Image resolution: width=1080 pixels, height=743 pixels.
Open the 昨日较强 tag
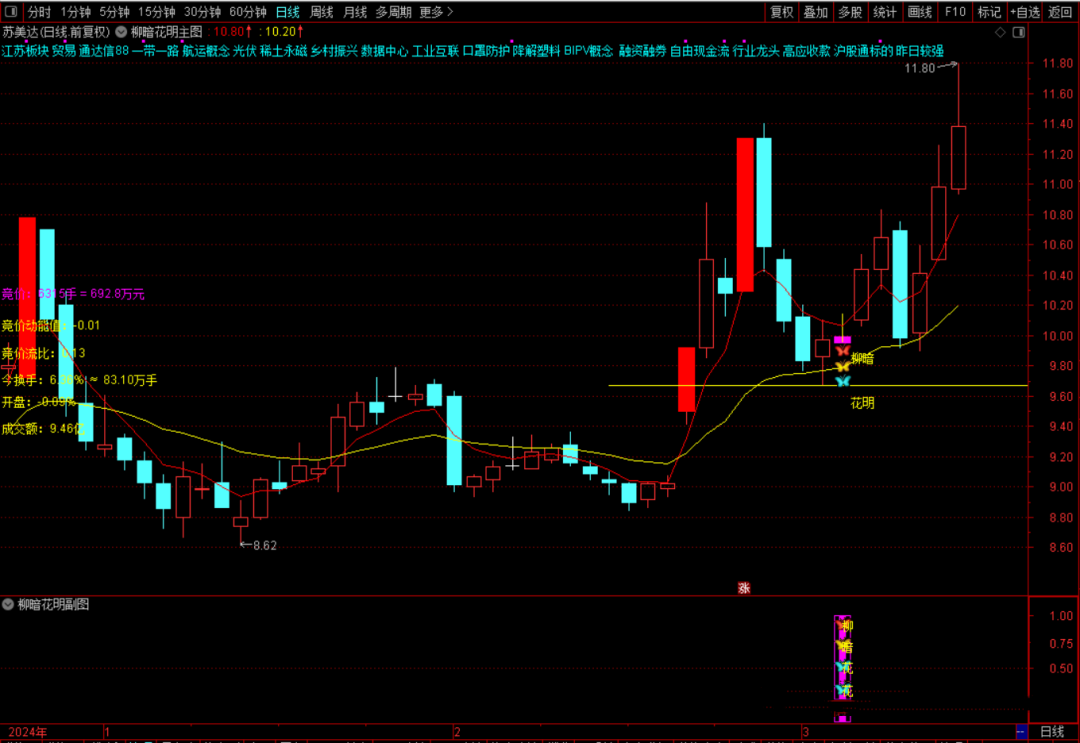coord(920,51)
